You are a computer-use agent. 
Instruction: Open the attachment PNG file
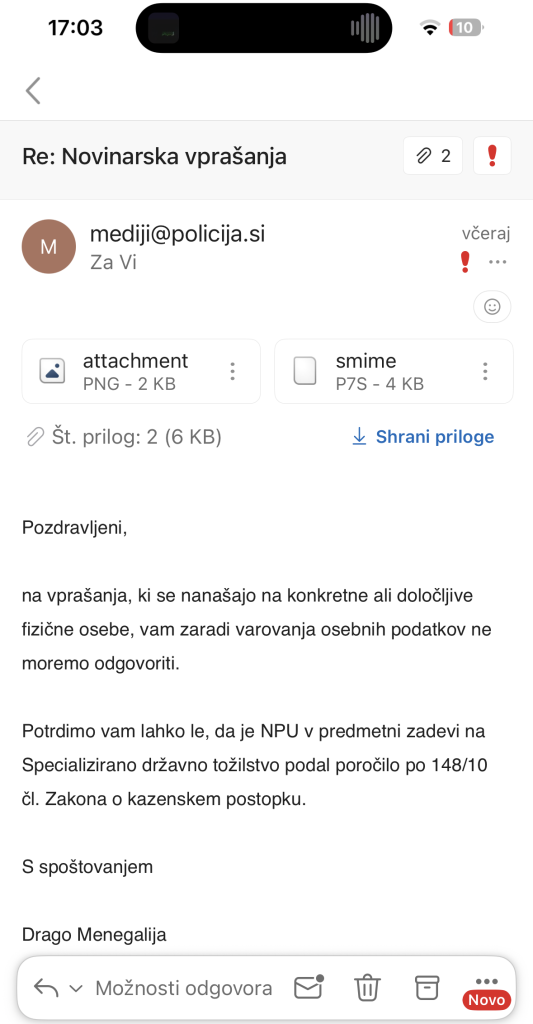(141, 371)
